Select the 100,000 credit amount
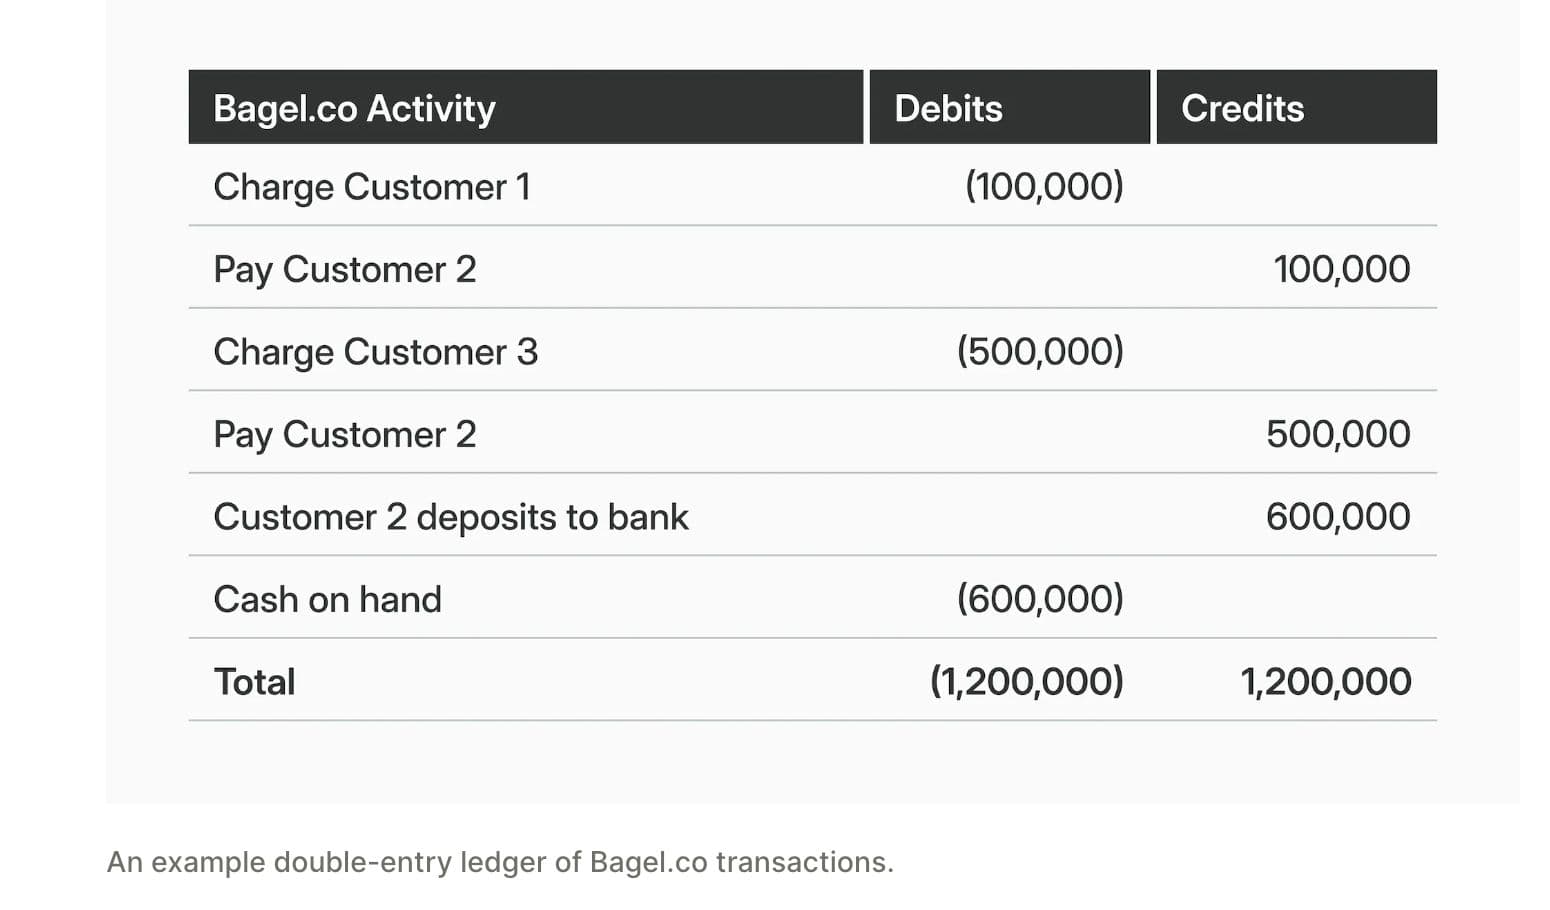 coord(1341,269)
